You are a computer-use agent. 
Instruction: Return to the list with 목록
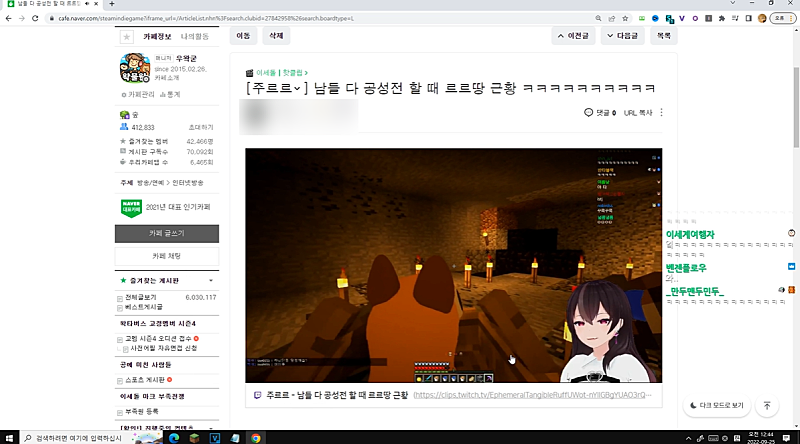click(x=664, y=36)
